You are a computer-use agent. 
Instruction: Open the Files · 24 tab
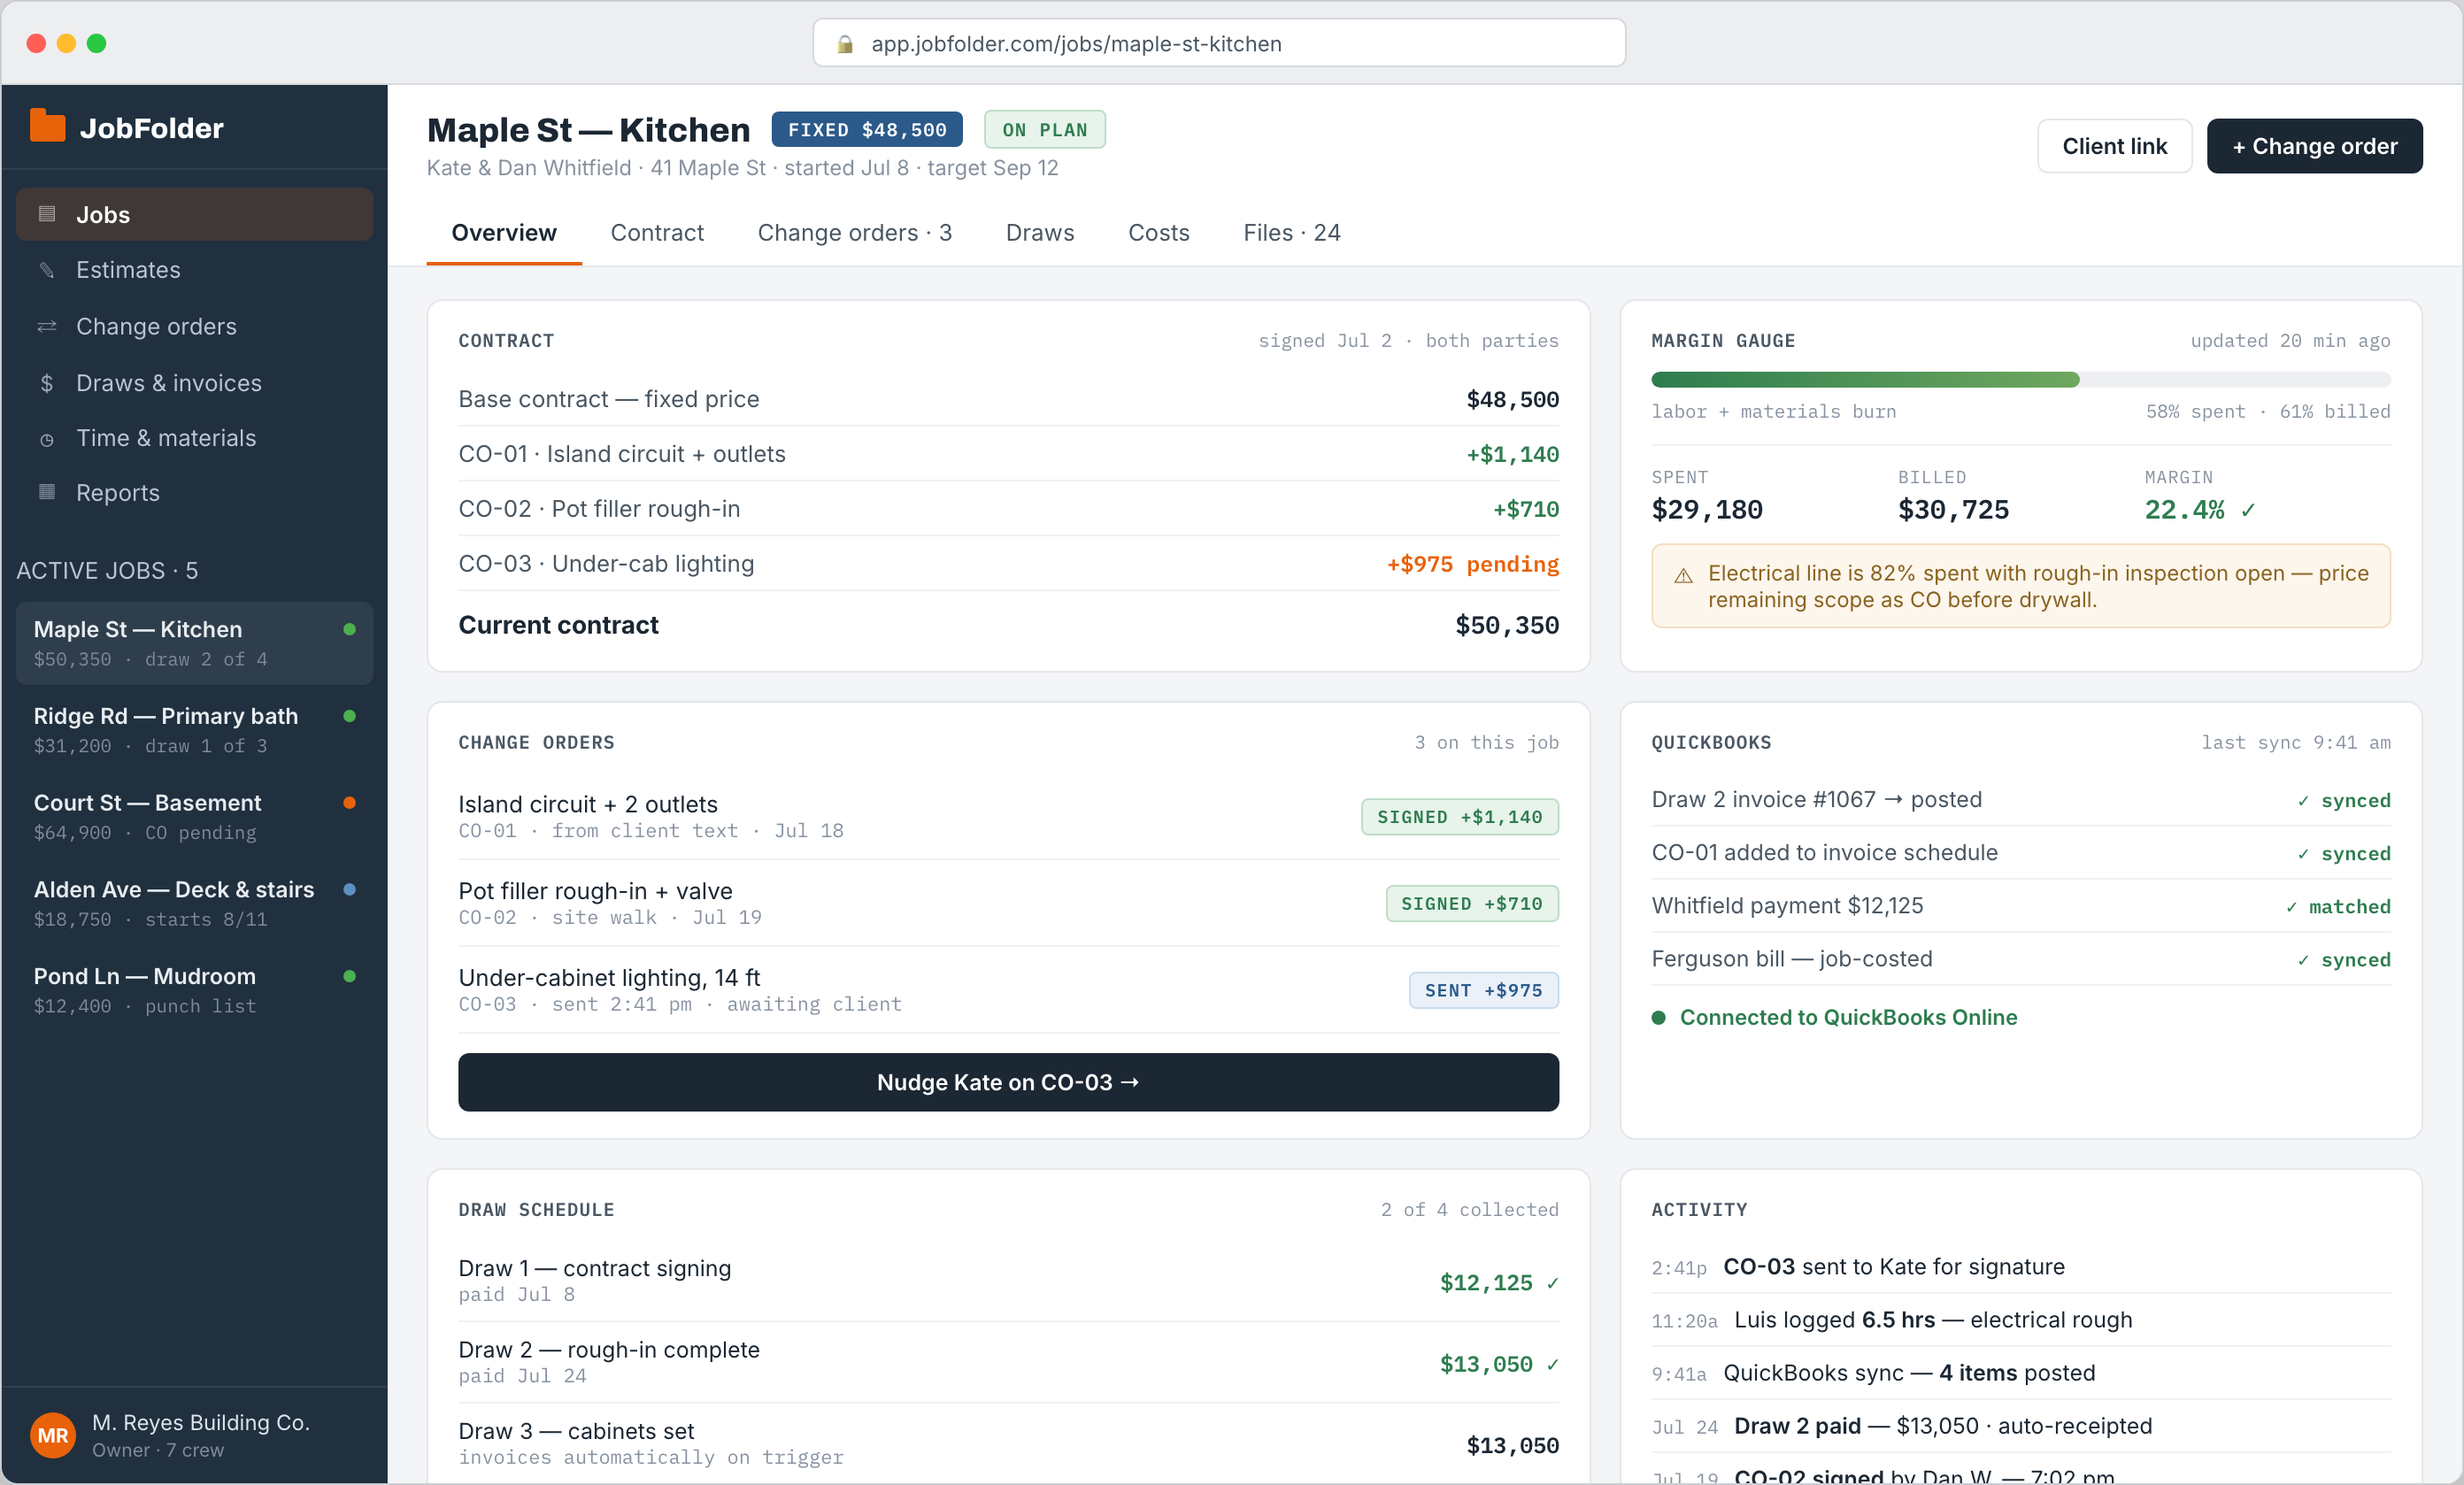[x=1292, y=233]
